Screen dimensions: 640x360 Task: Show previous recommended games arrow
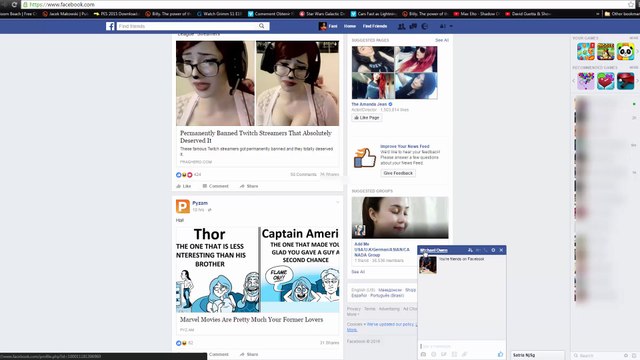pyautogui.click(x=573, y=81)
